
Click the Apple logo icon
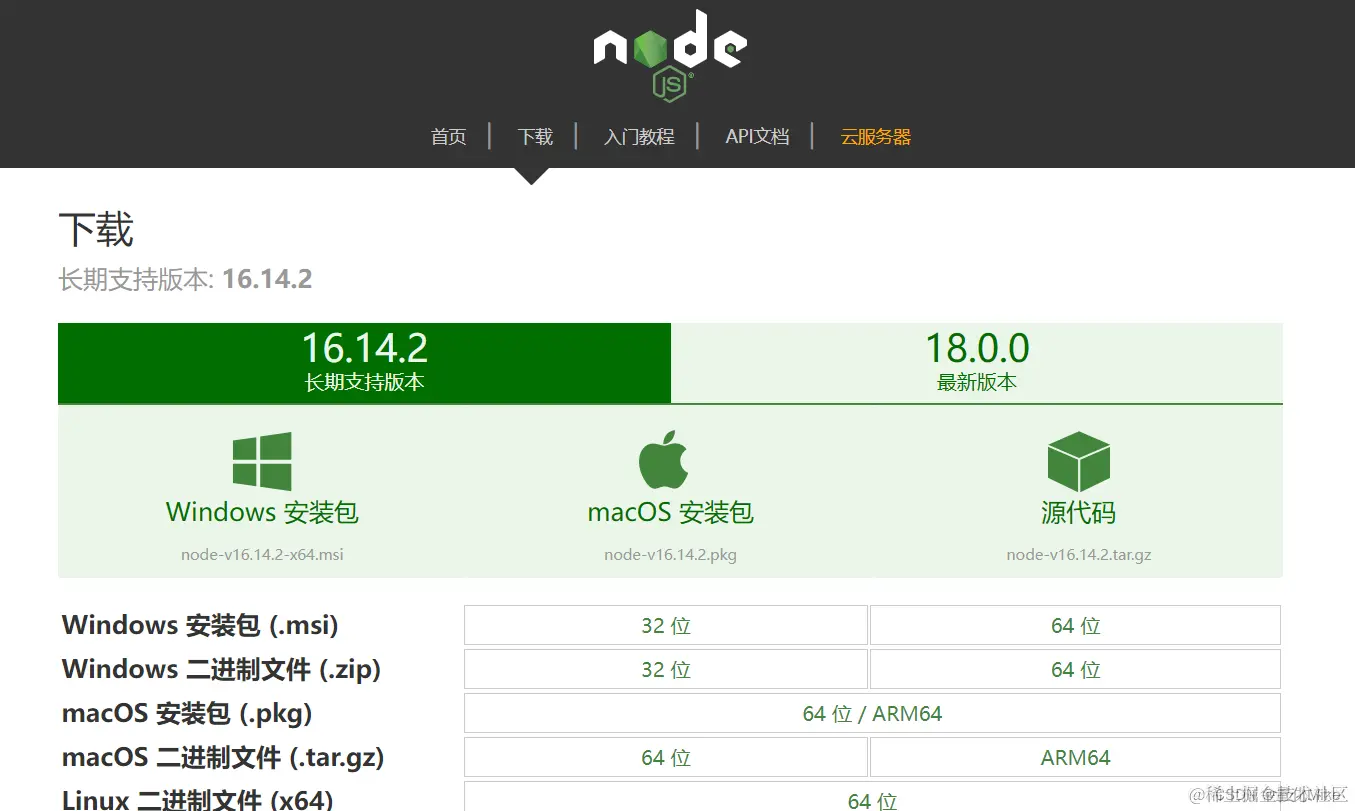click(x=664, y=460)
